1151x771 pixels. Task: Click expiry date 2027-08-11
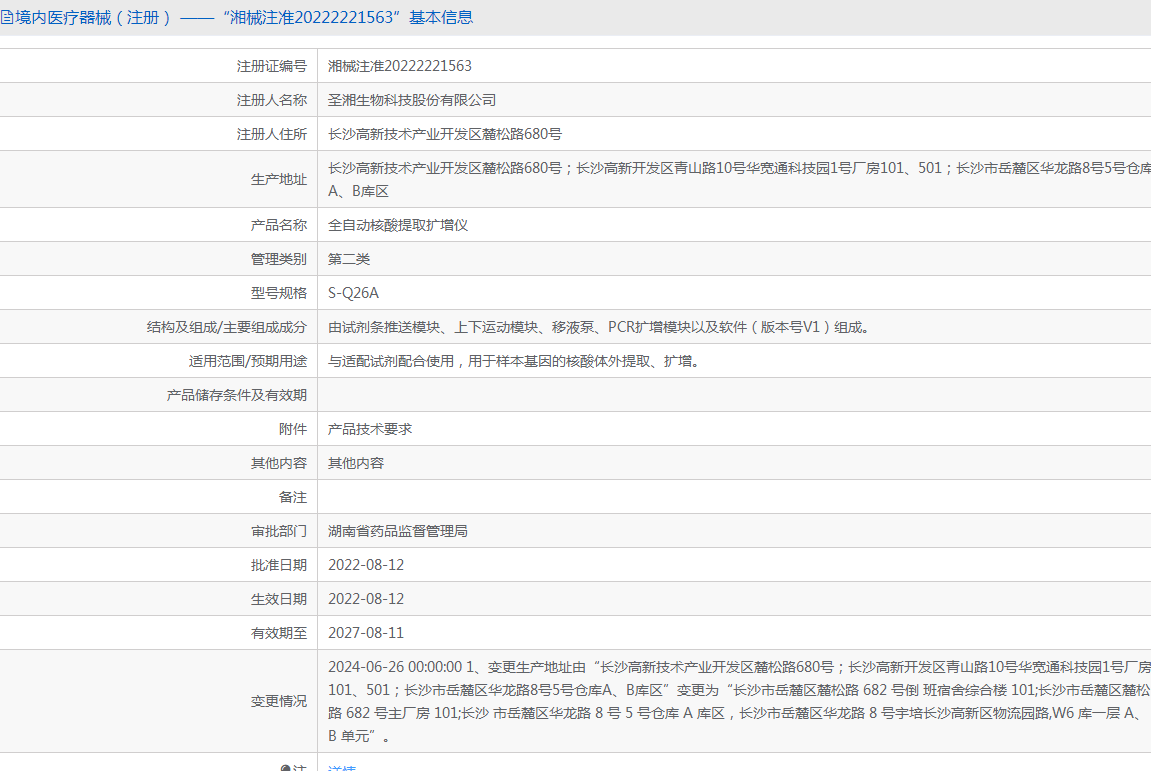[366, 633]
